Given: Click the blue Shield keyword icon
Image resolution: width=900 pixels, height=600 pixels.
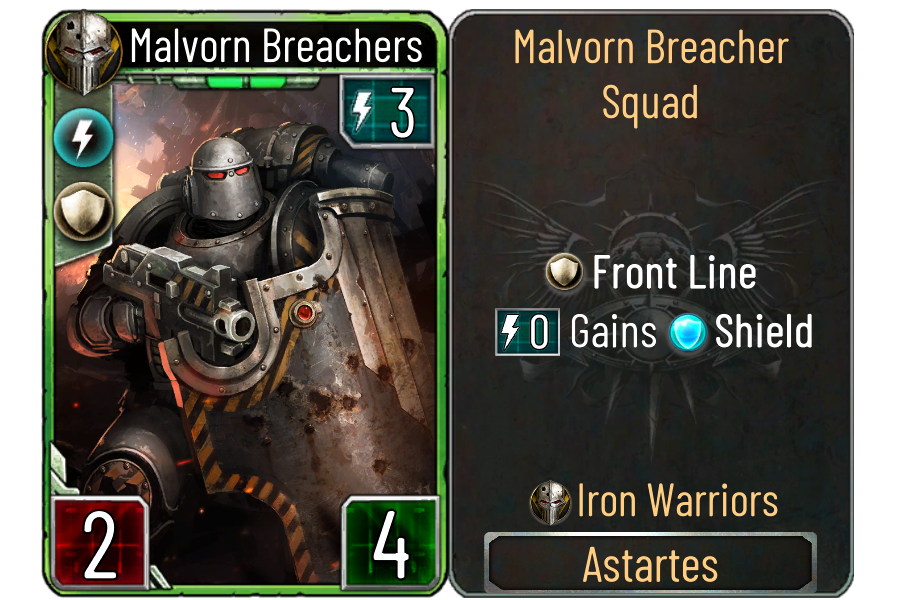Looking at the screenshot, I should click(688, 332).
